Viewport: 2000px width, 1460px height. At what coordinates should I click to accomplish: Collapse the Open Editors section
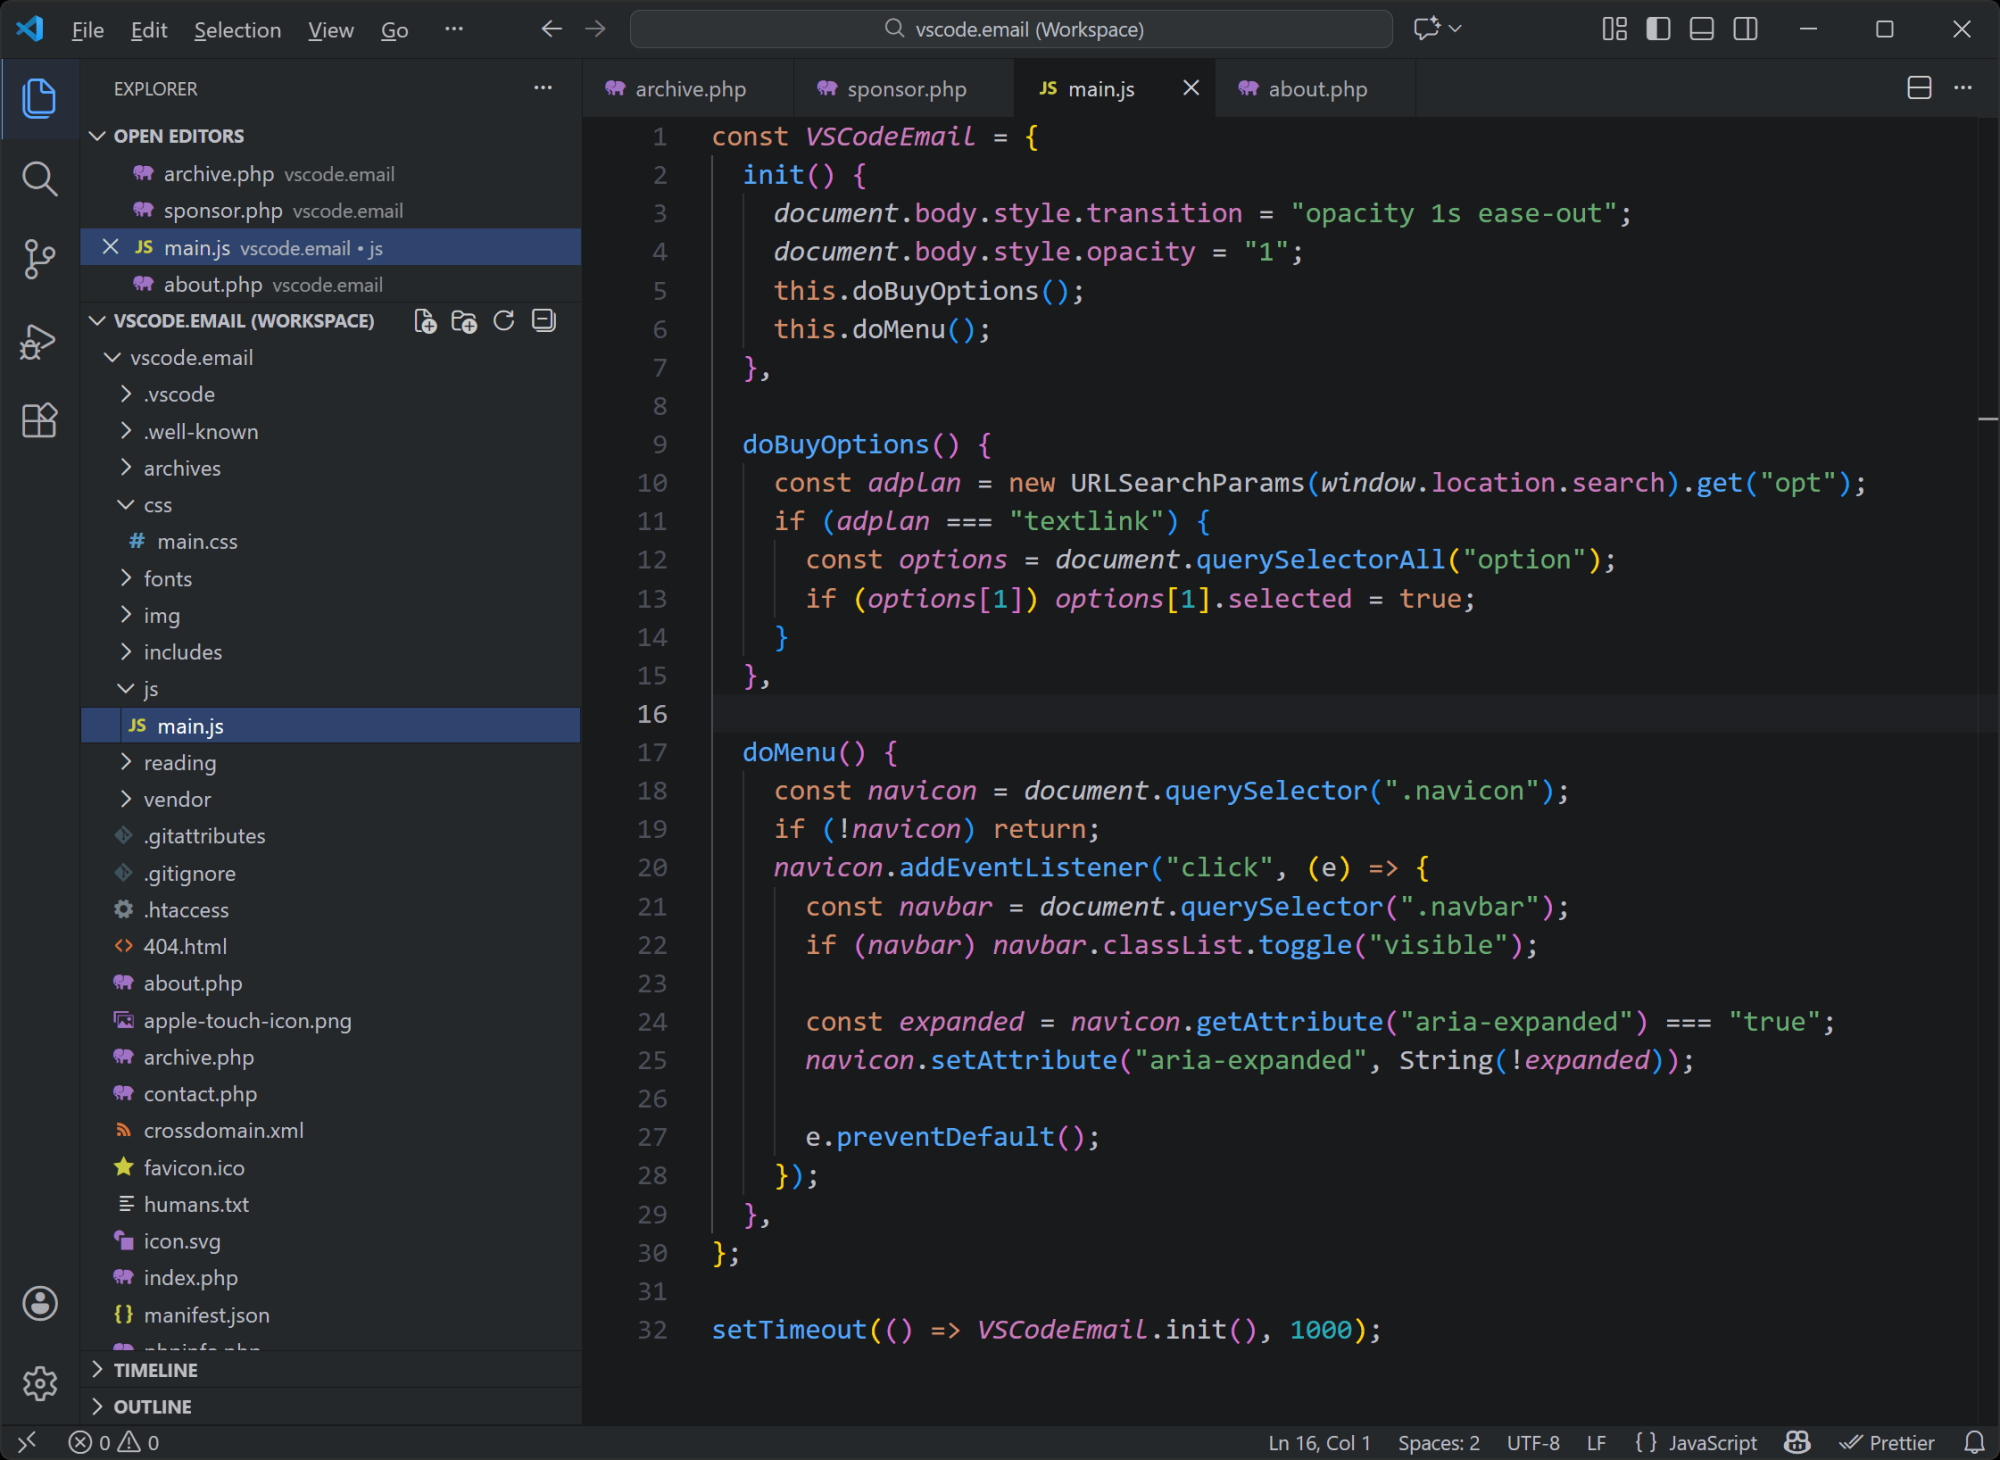97,135
